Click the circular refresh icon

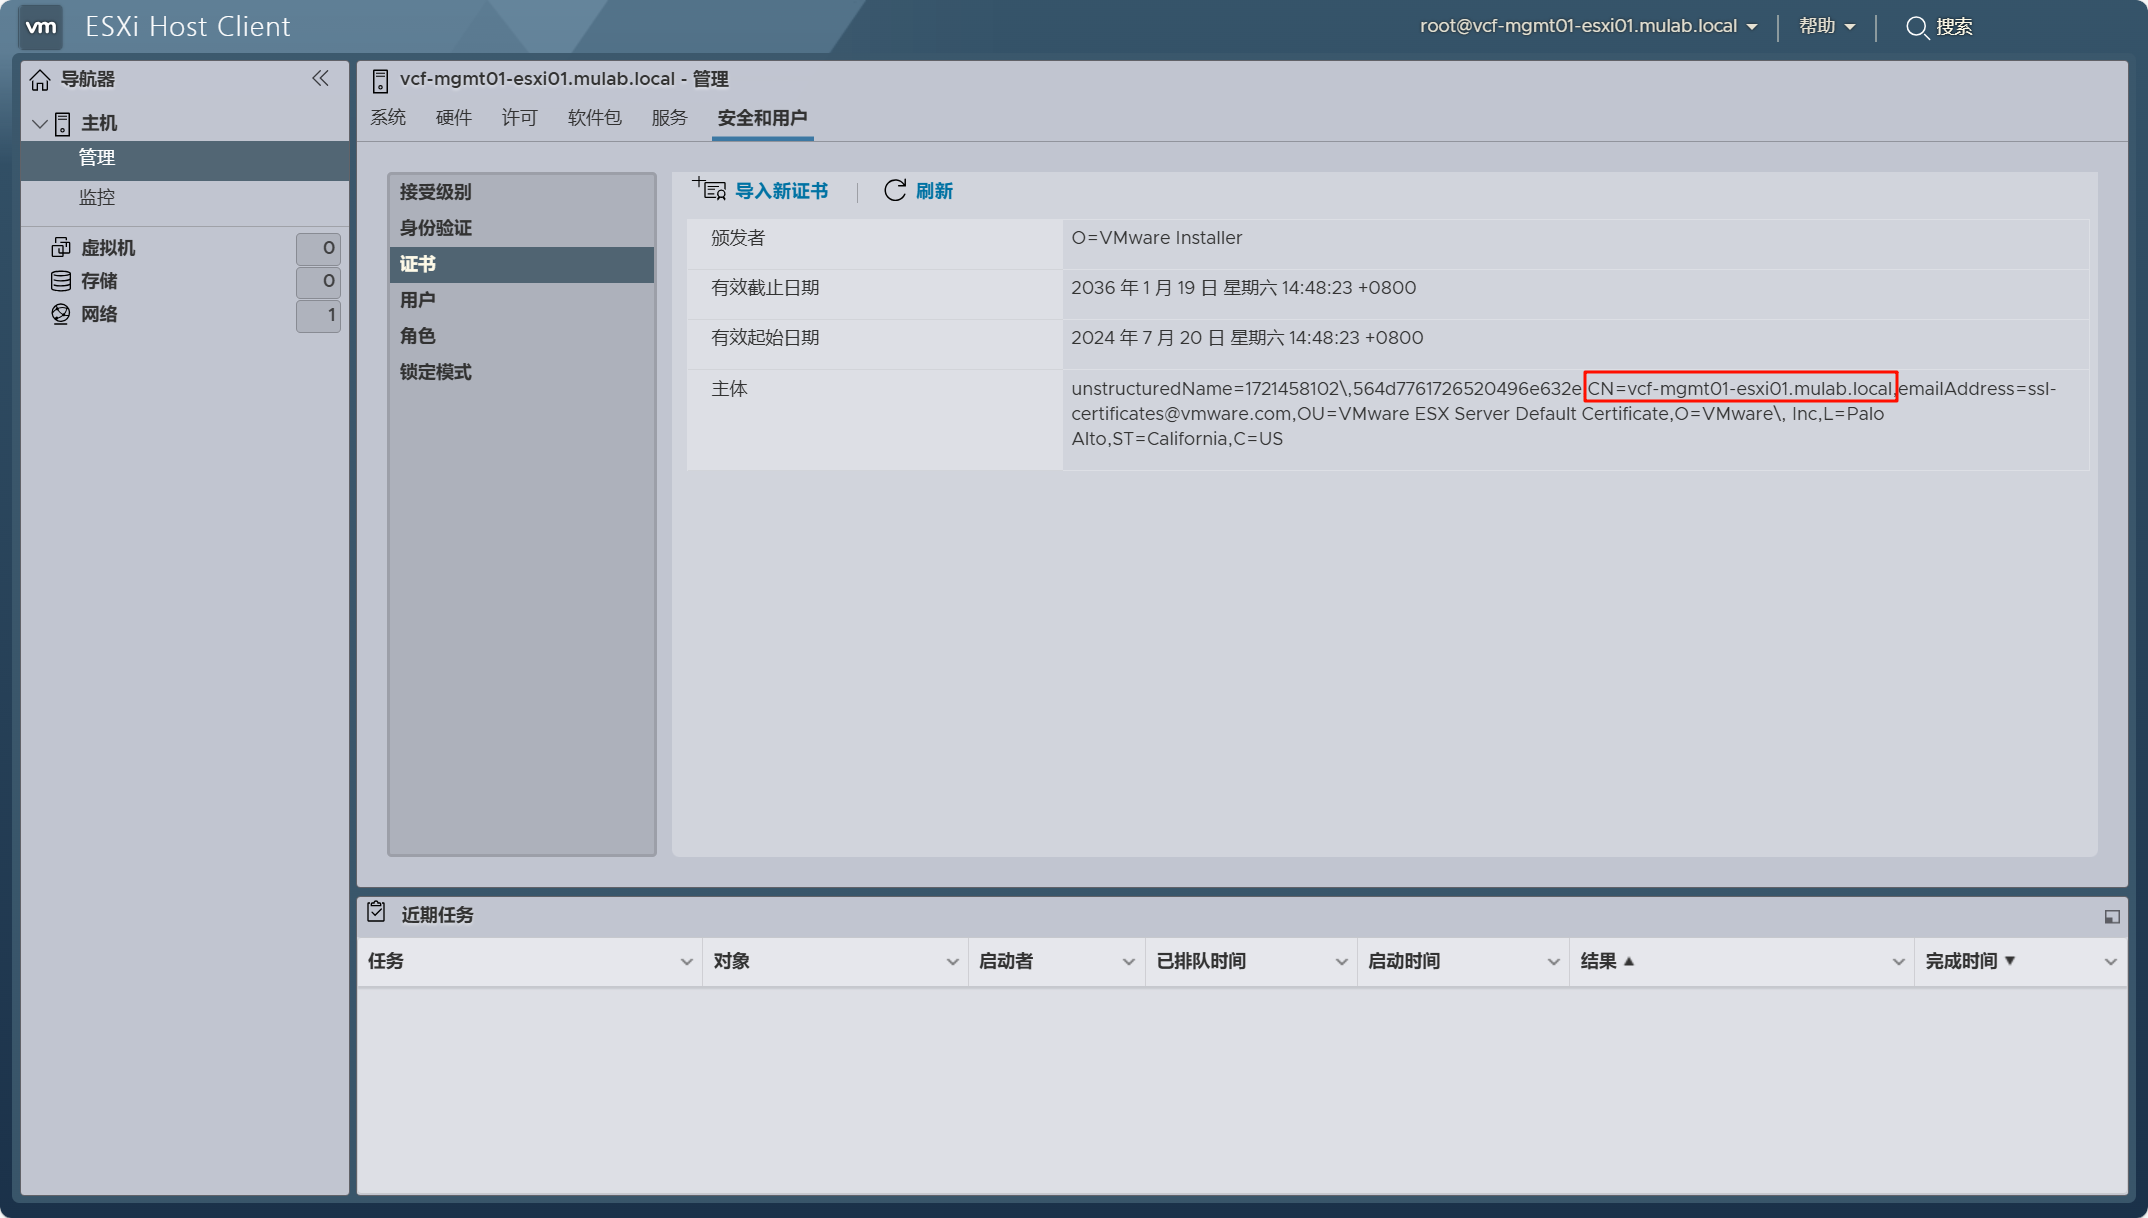point(895,190)
